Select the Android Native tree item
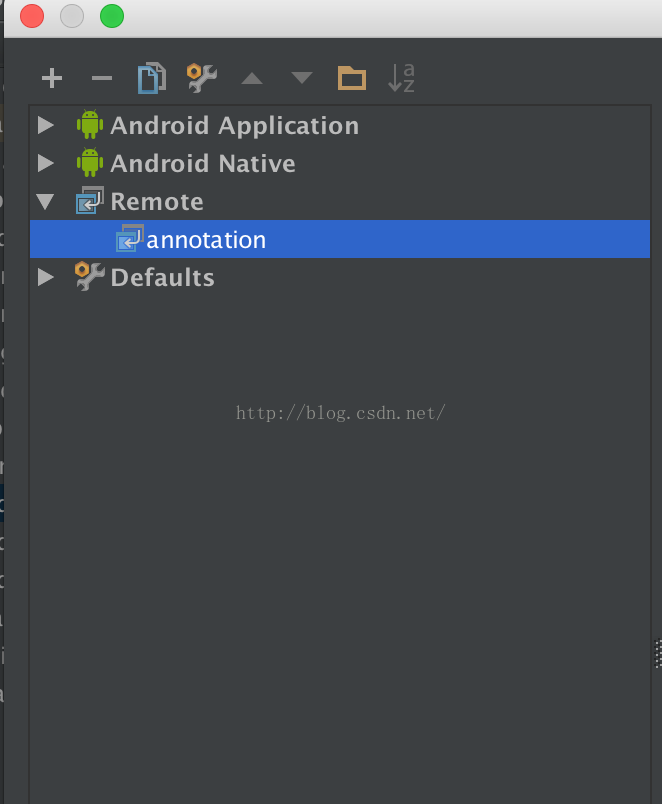 (203, 164)
